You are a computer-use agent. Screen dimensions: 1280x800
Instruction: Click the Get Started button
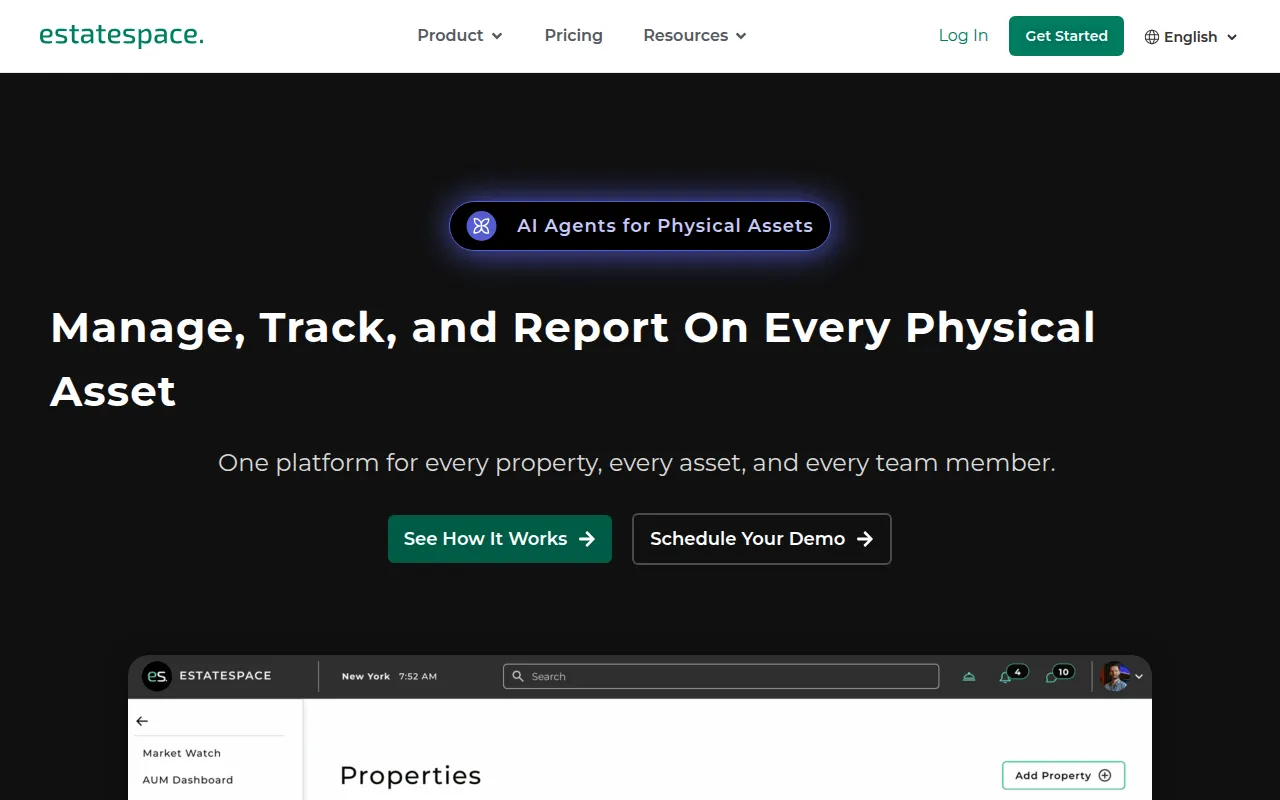[1066, 36]
